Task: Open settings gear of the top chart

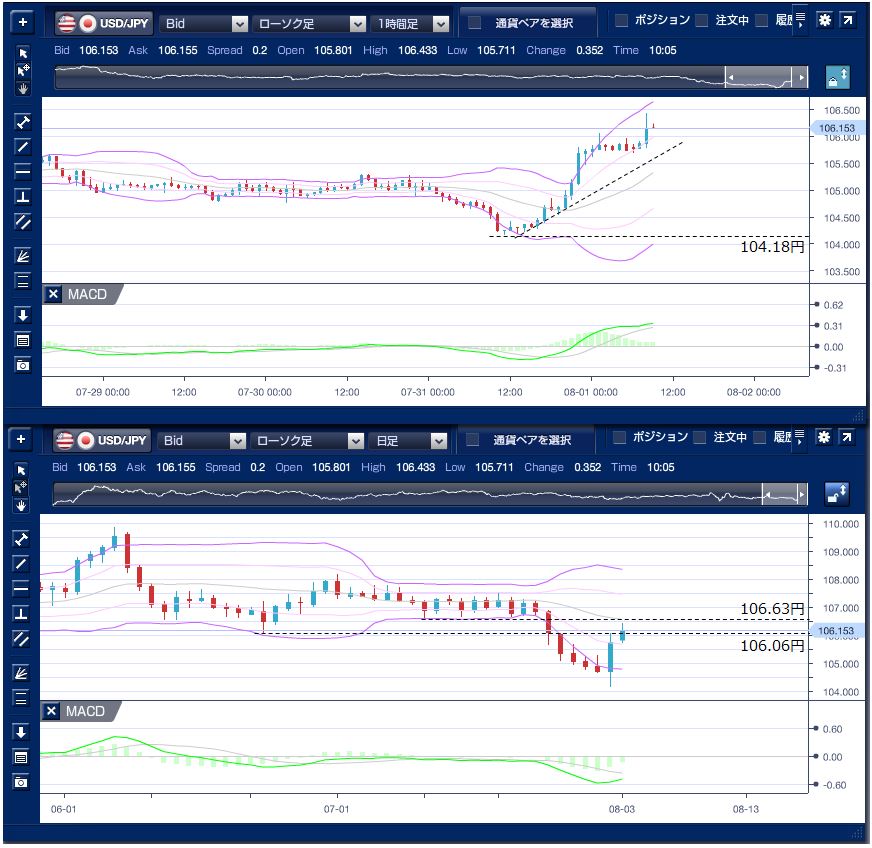Action: click(824, 21)
